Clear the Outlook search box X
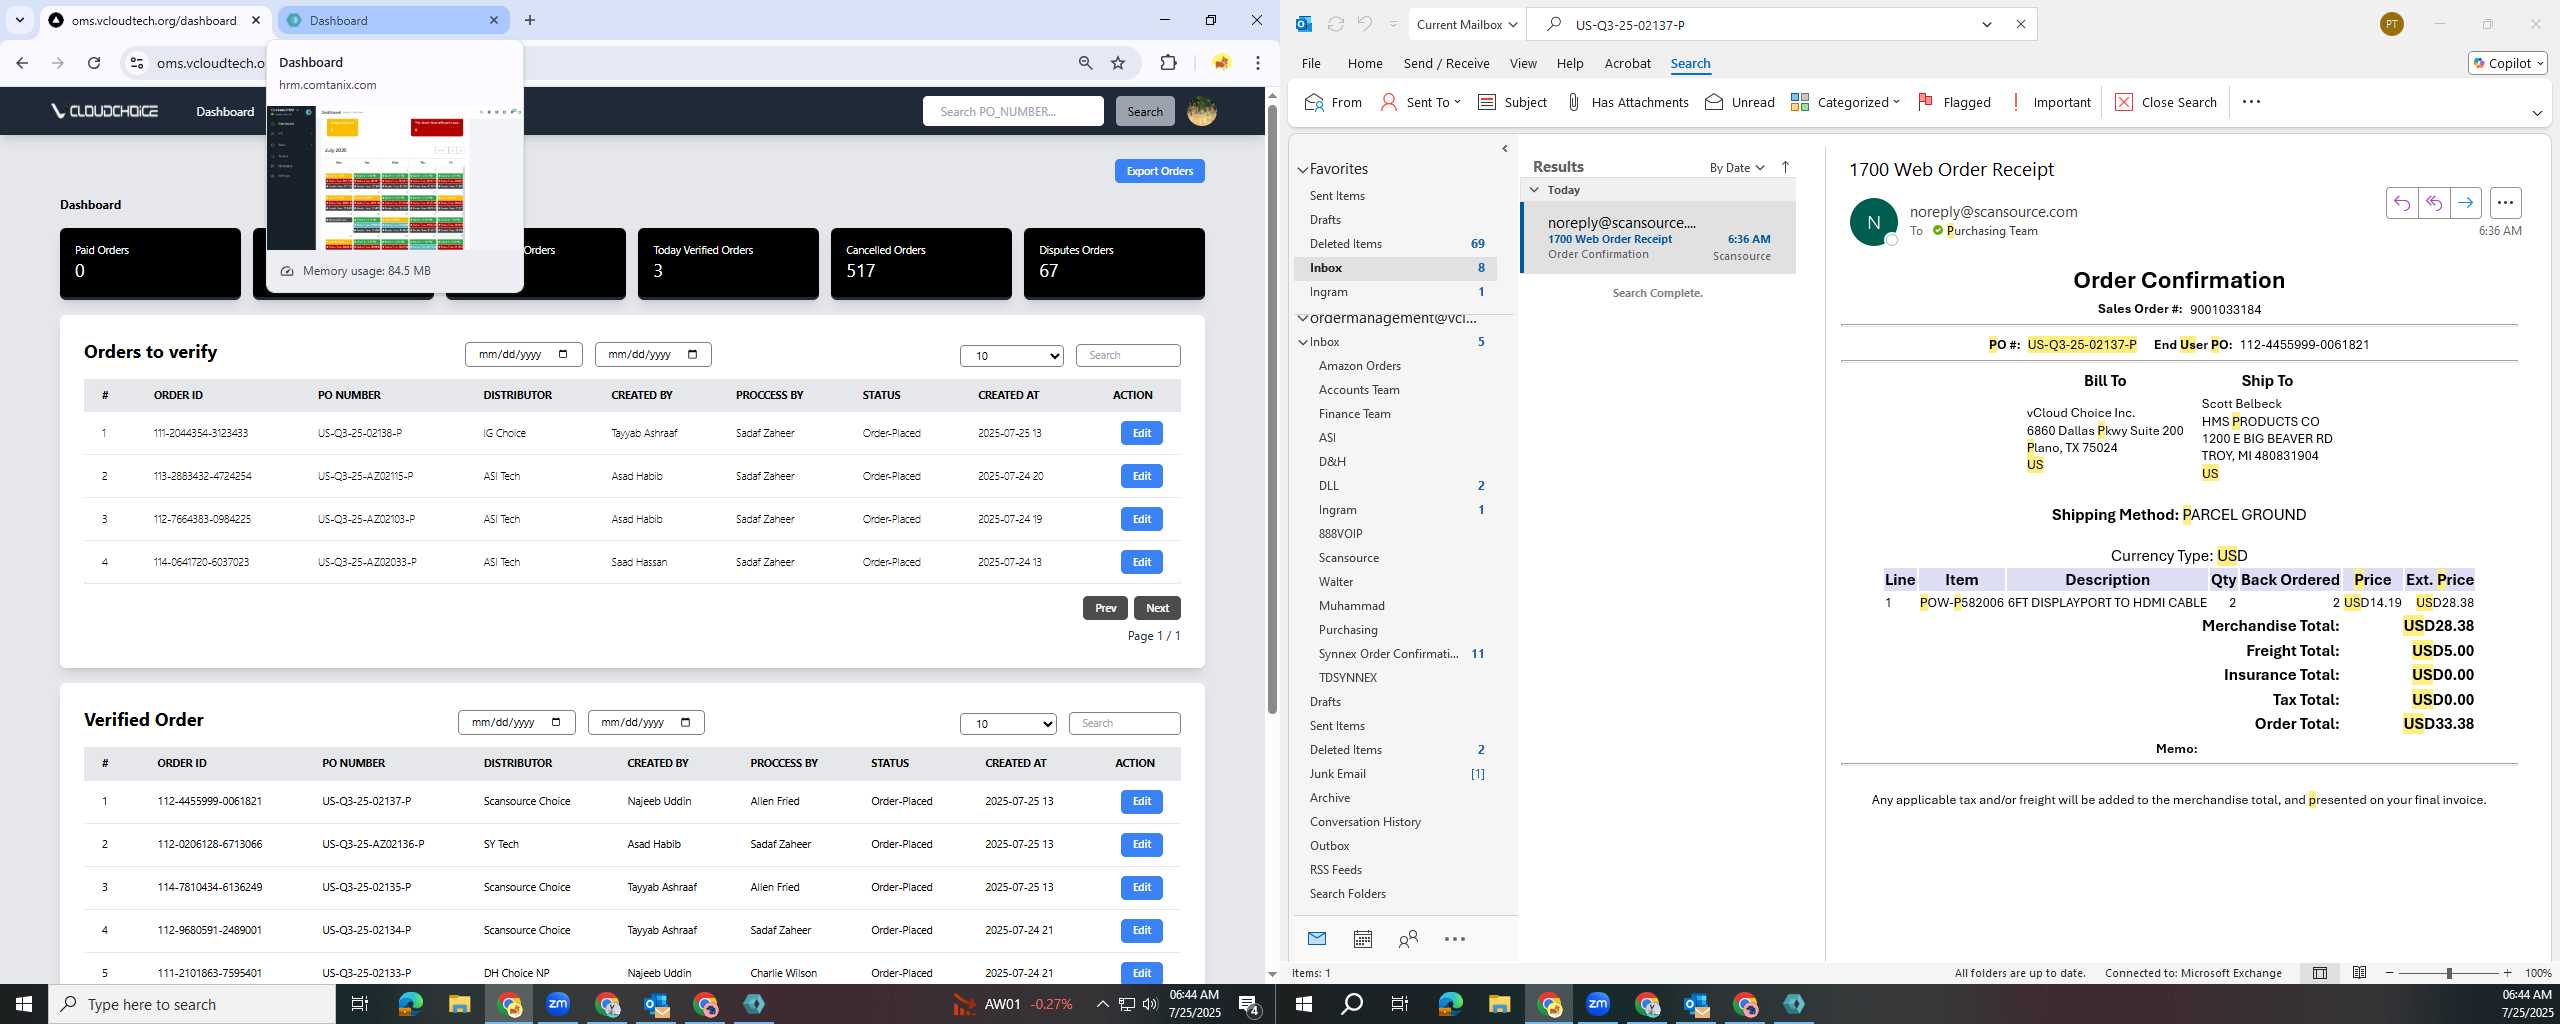 2020,24
